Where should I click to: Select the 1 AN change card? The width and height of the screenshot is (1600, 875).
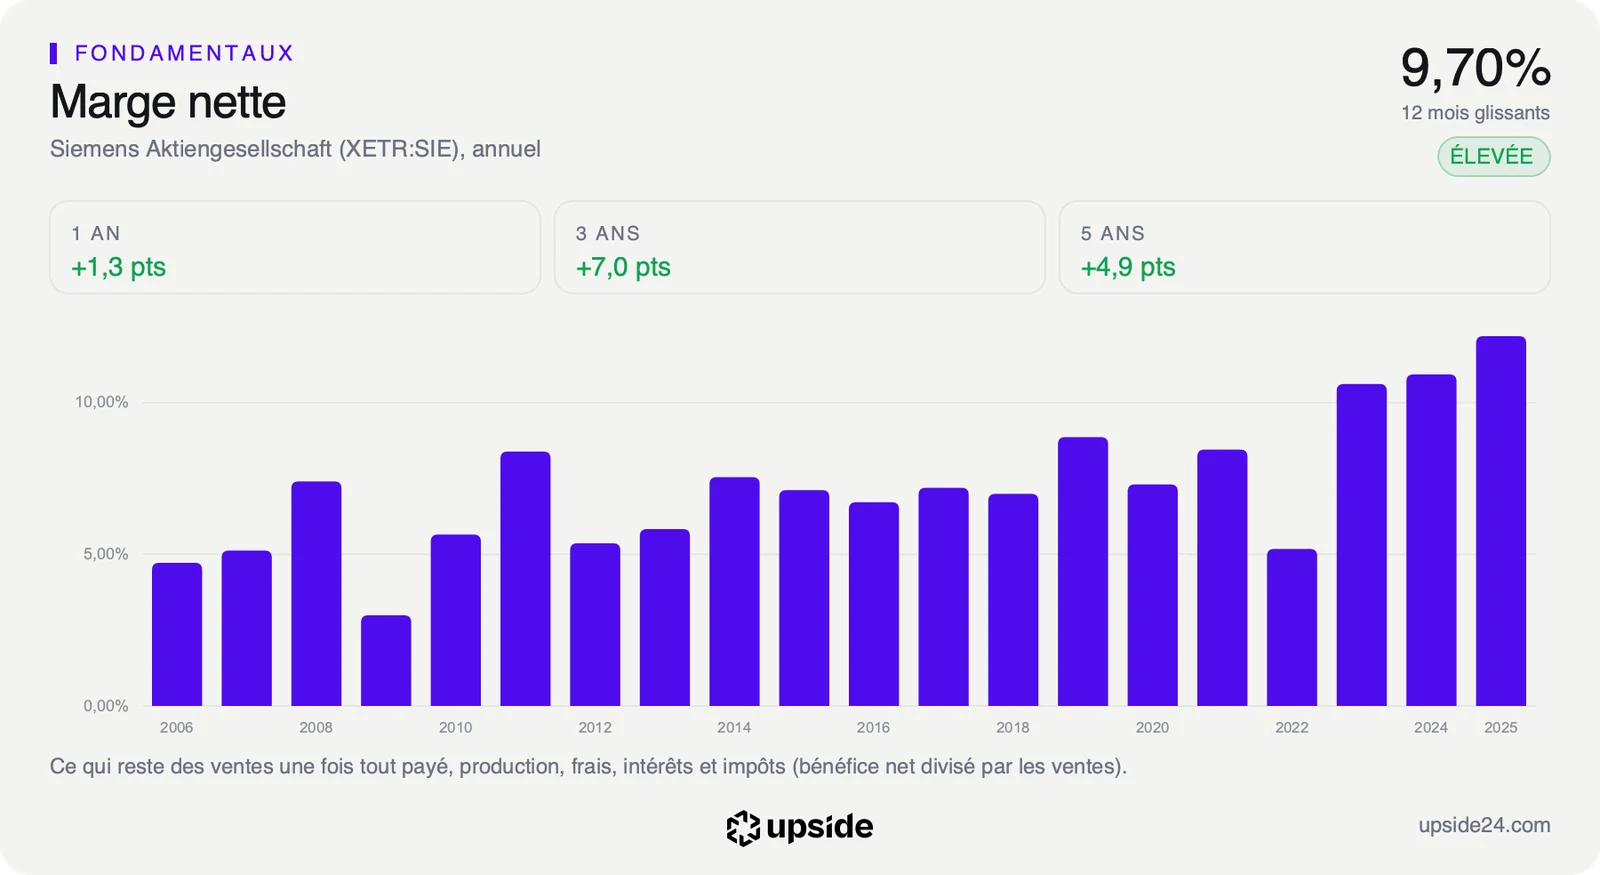point(295,248)
